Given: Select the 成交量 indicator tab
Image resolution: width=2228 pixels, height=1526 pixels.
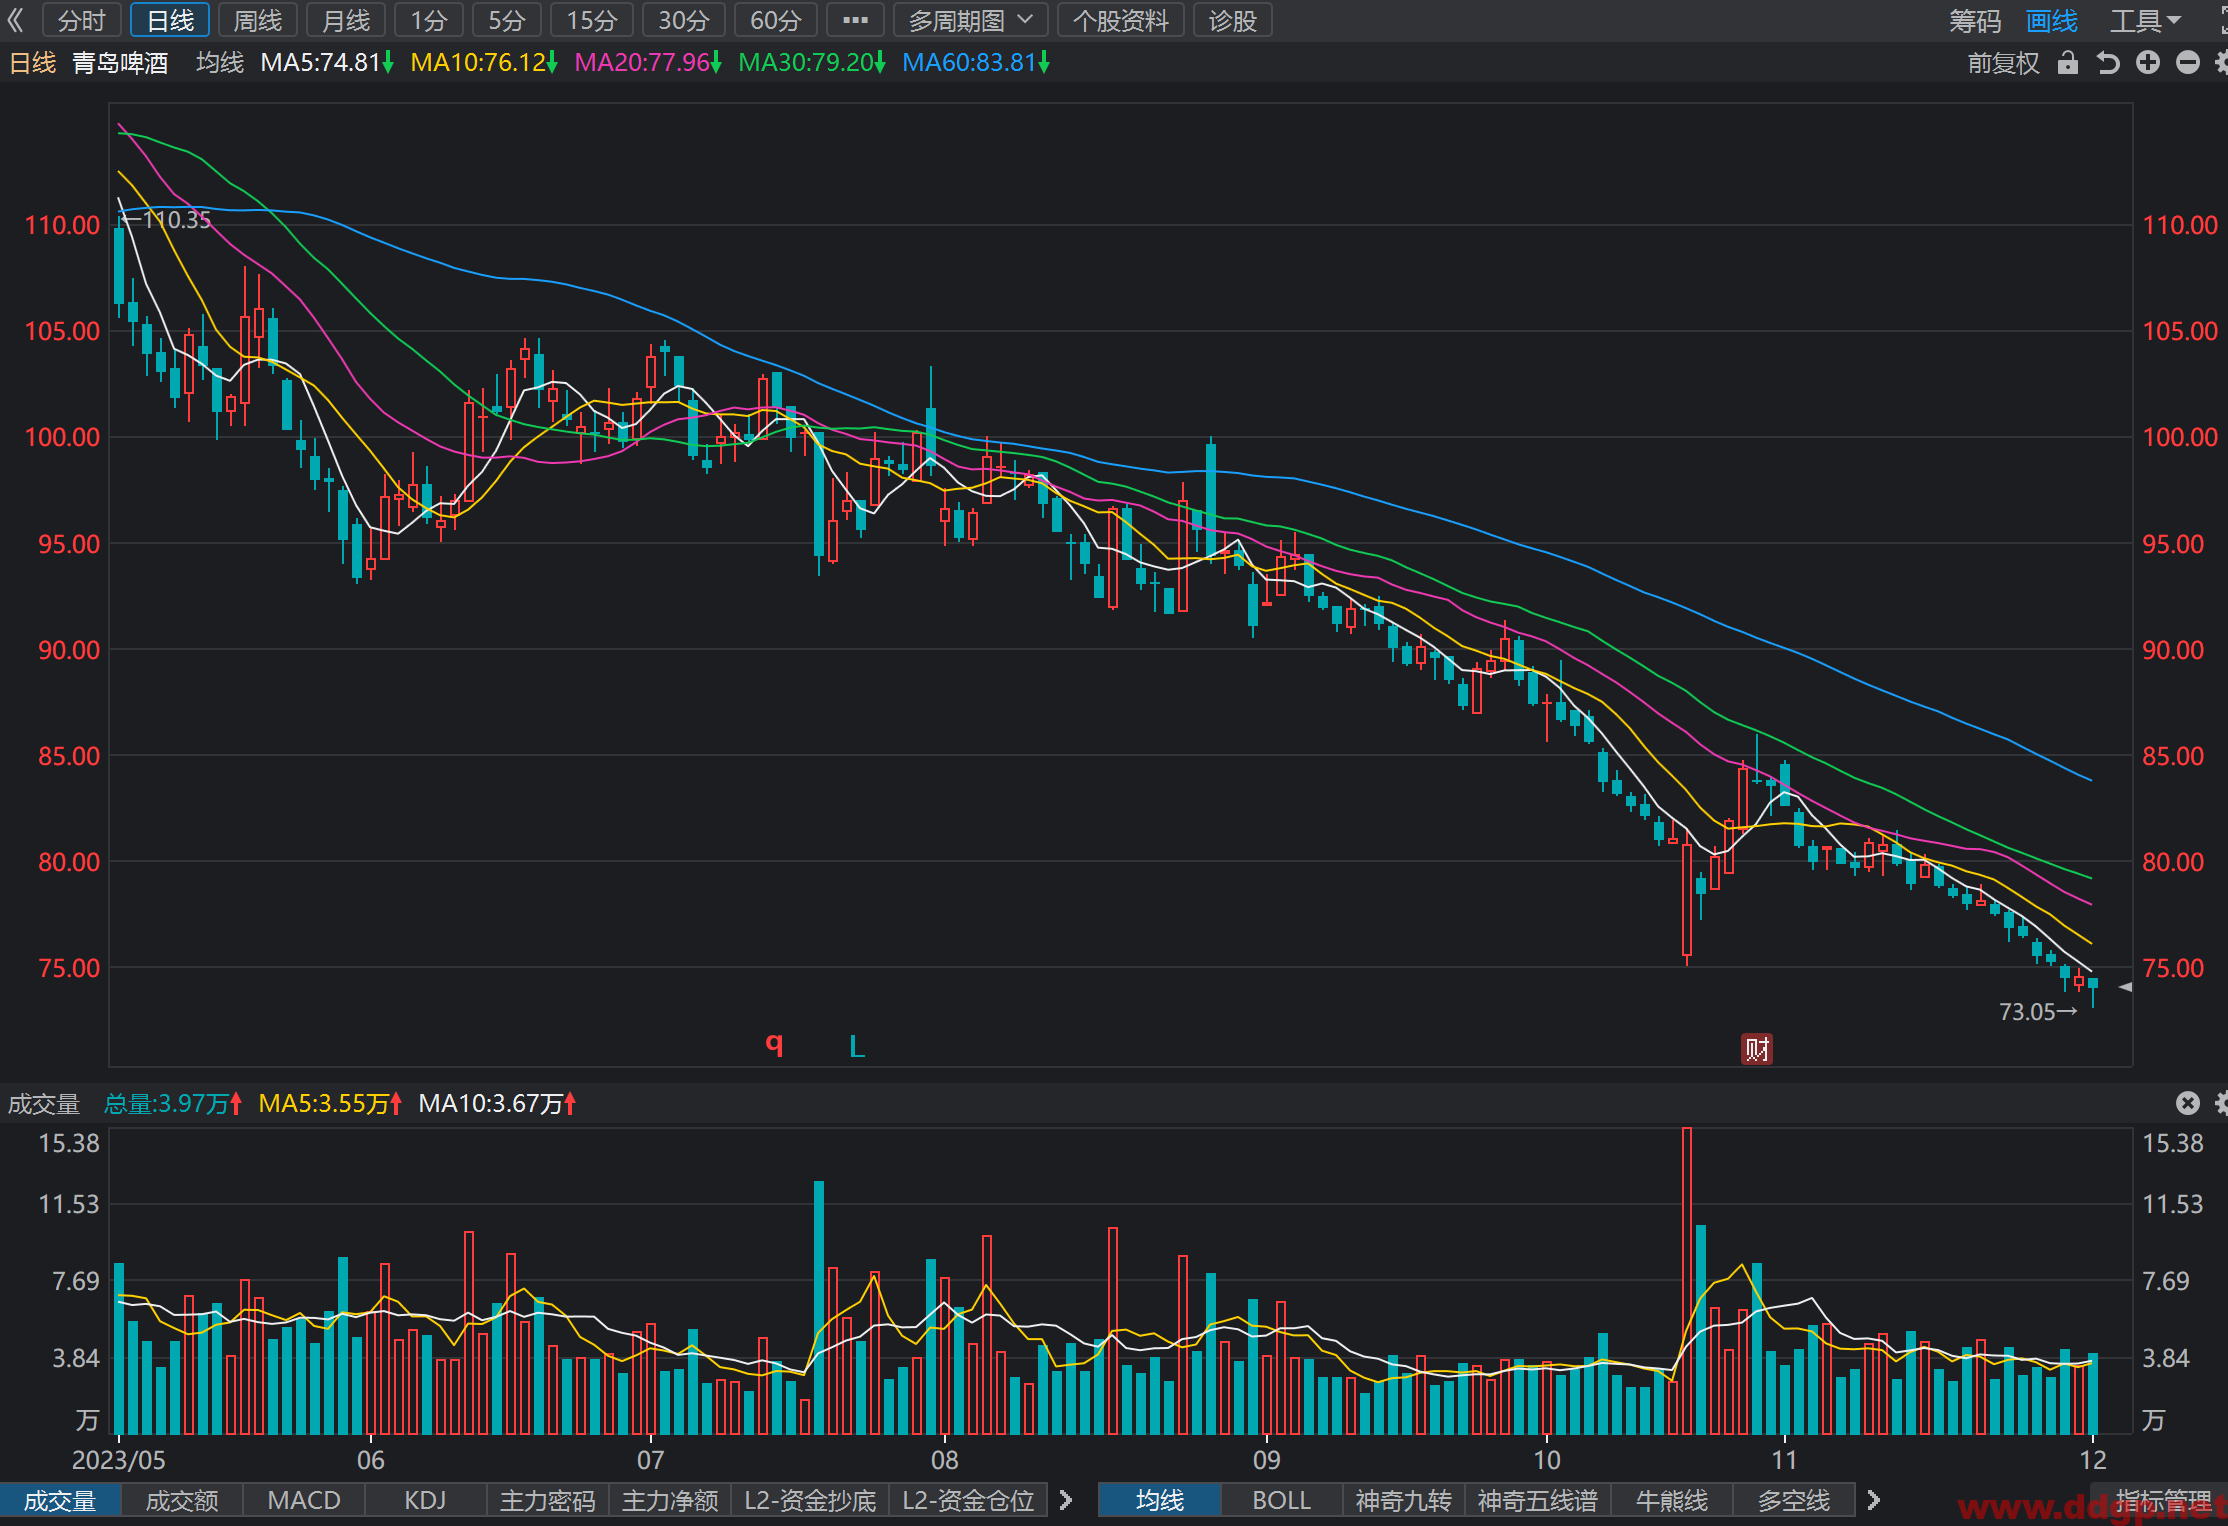Looking at the screenshot, I should (x=60, y=1500).
